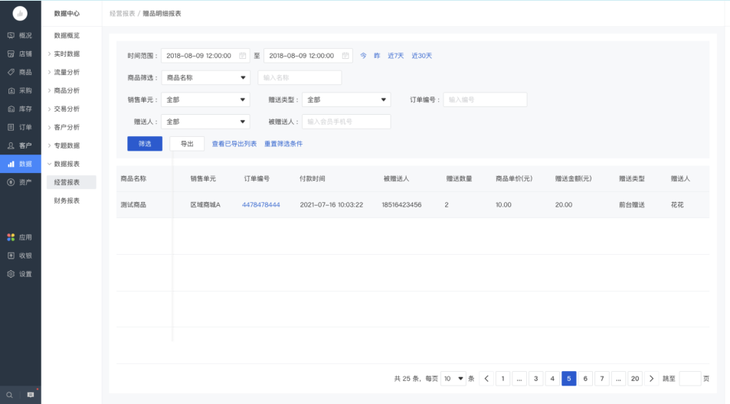Go to next page arrow in pagination
This screenshot has height=404, width=730.
651,378
